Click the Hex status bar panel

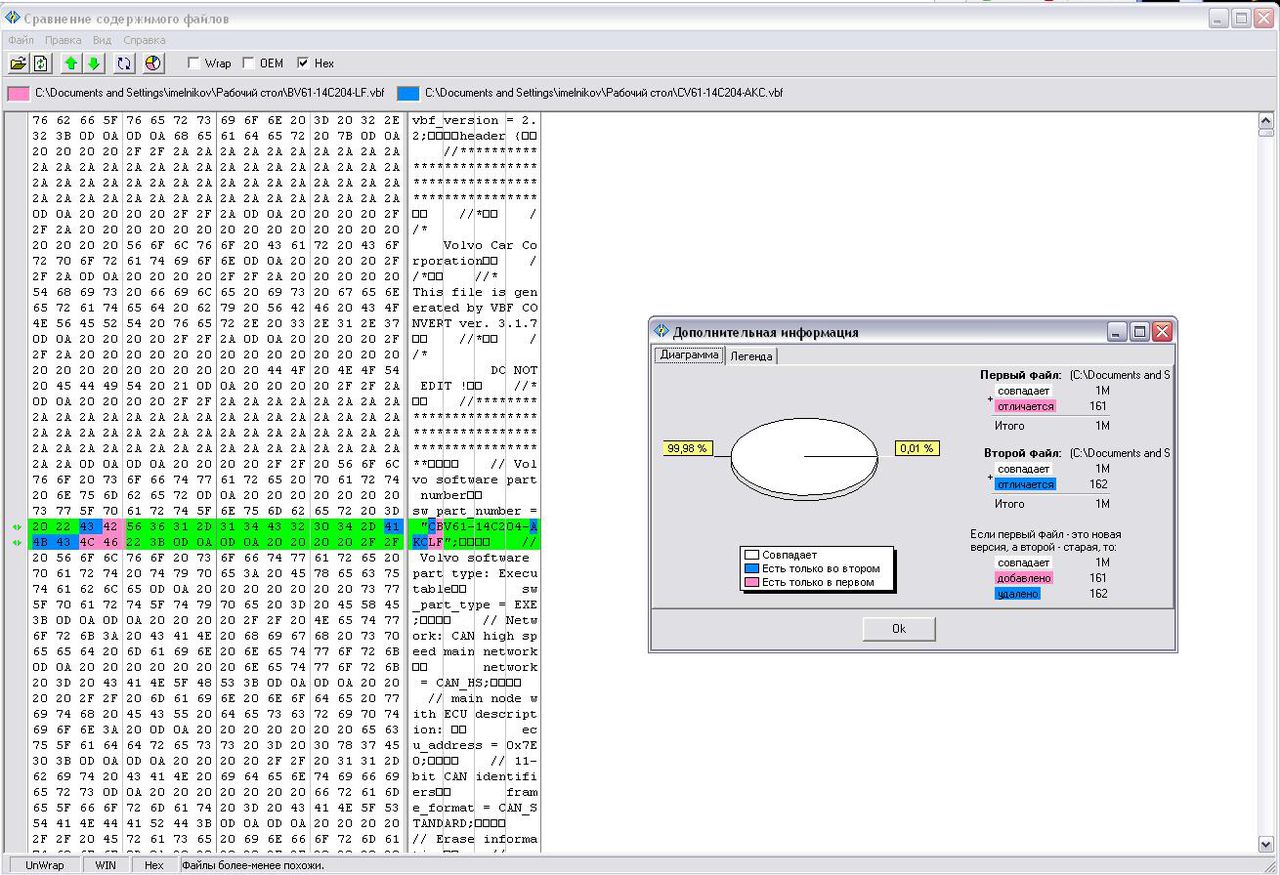[x=154, y=865]
